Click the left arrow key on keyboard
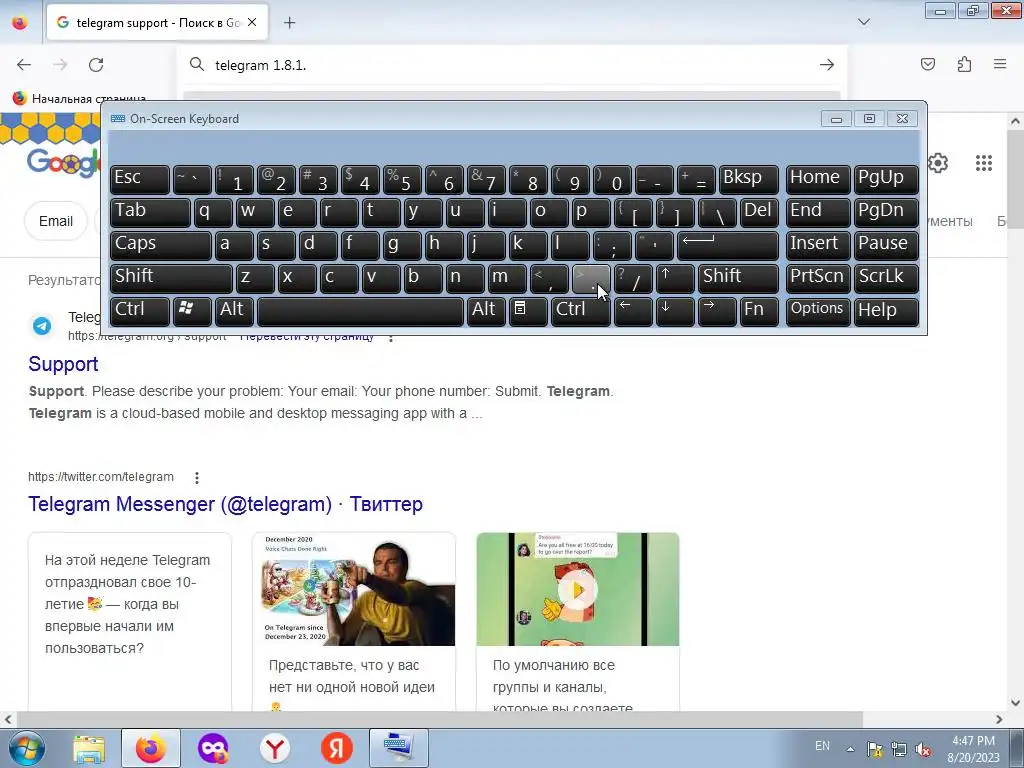Screen dimensions: 1024x768 [x=633, y=311]
